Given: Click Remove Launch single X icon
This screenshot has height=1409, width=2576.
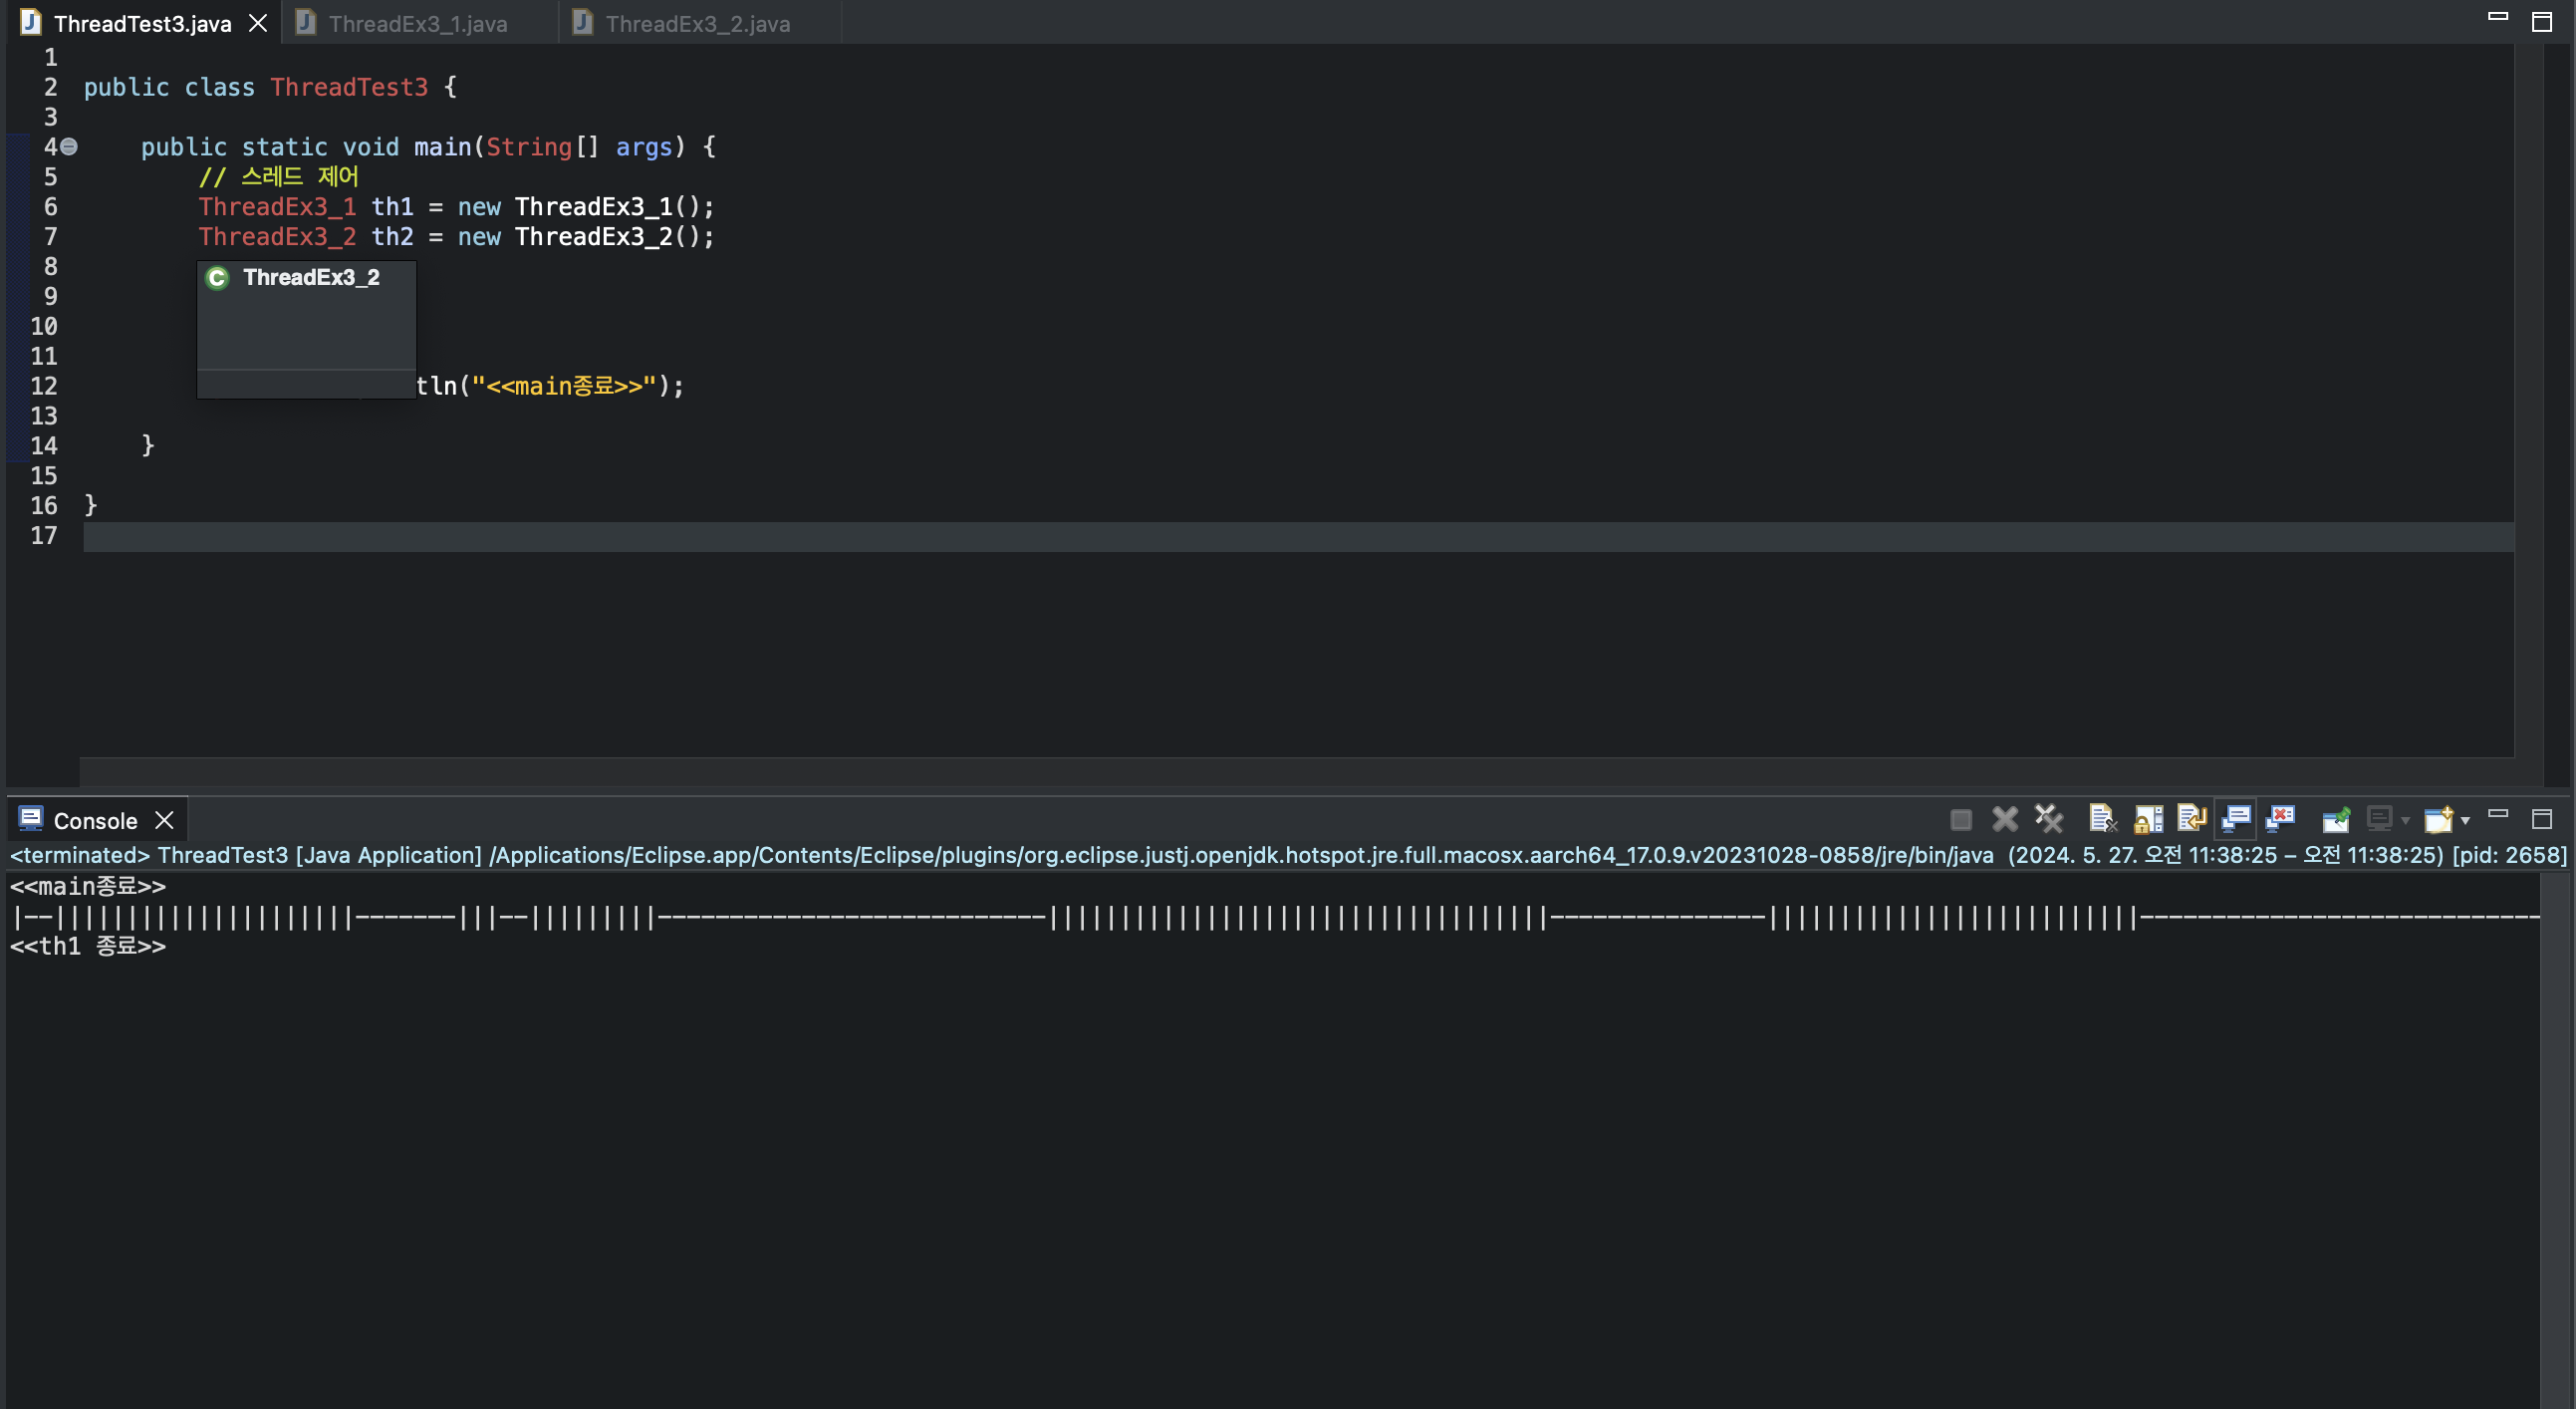Looking at the screenshot, I should [x=2004, y=820].
